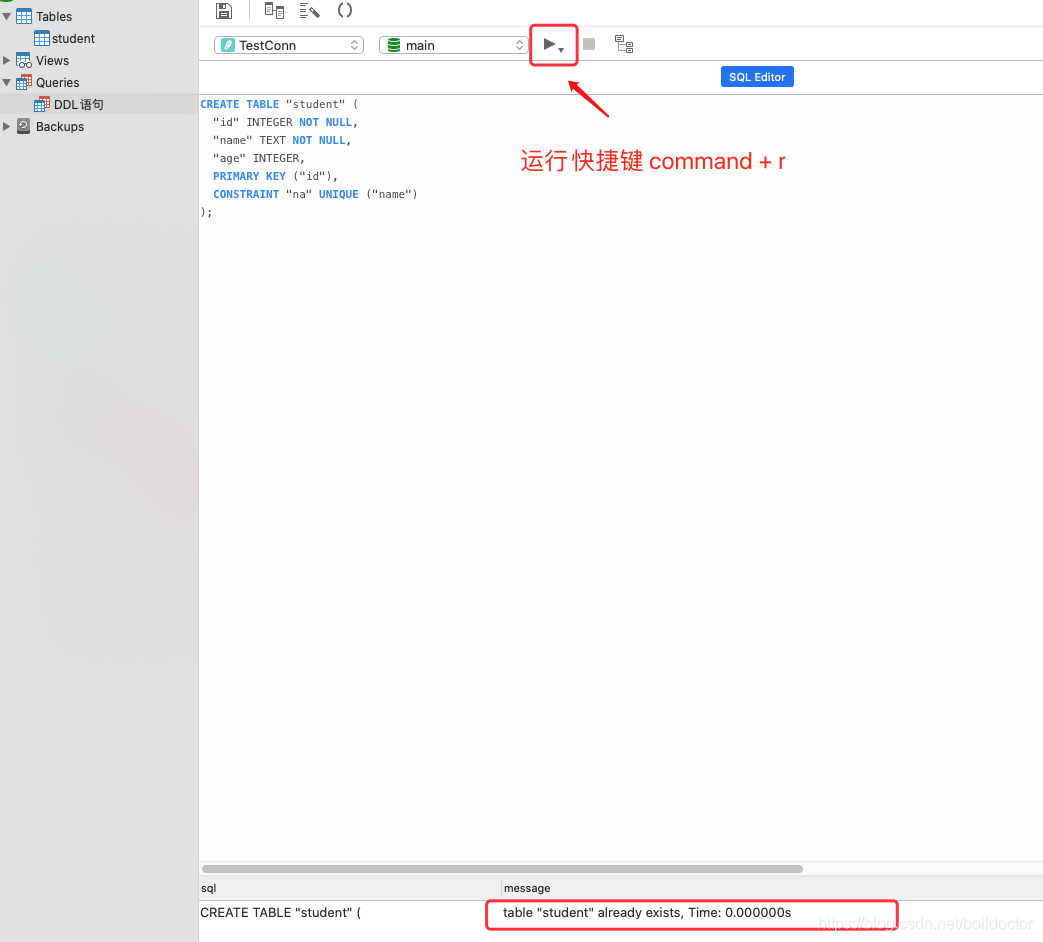Click the "age" INTEGER line

coord(259,158)
